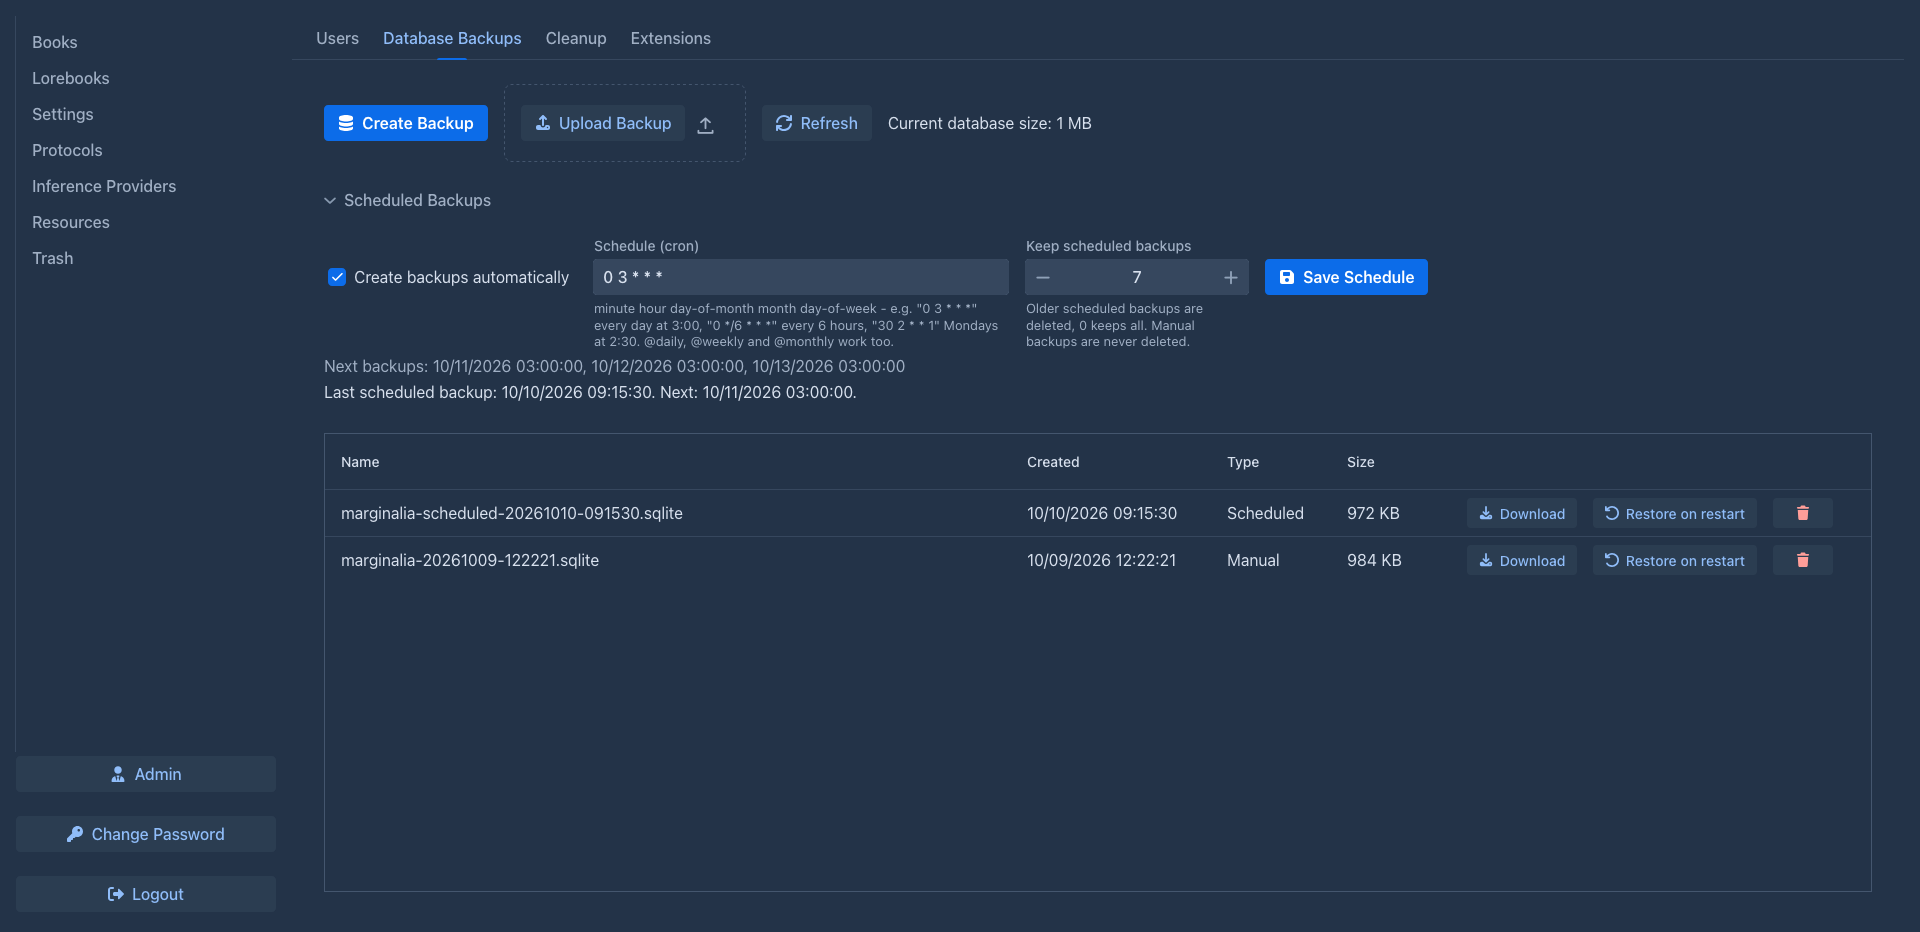Screen dimensions: 1920x932
Task: Click the Create Backup button
Action: point(406,123)
